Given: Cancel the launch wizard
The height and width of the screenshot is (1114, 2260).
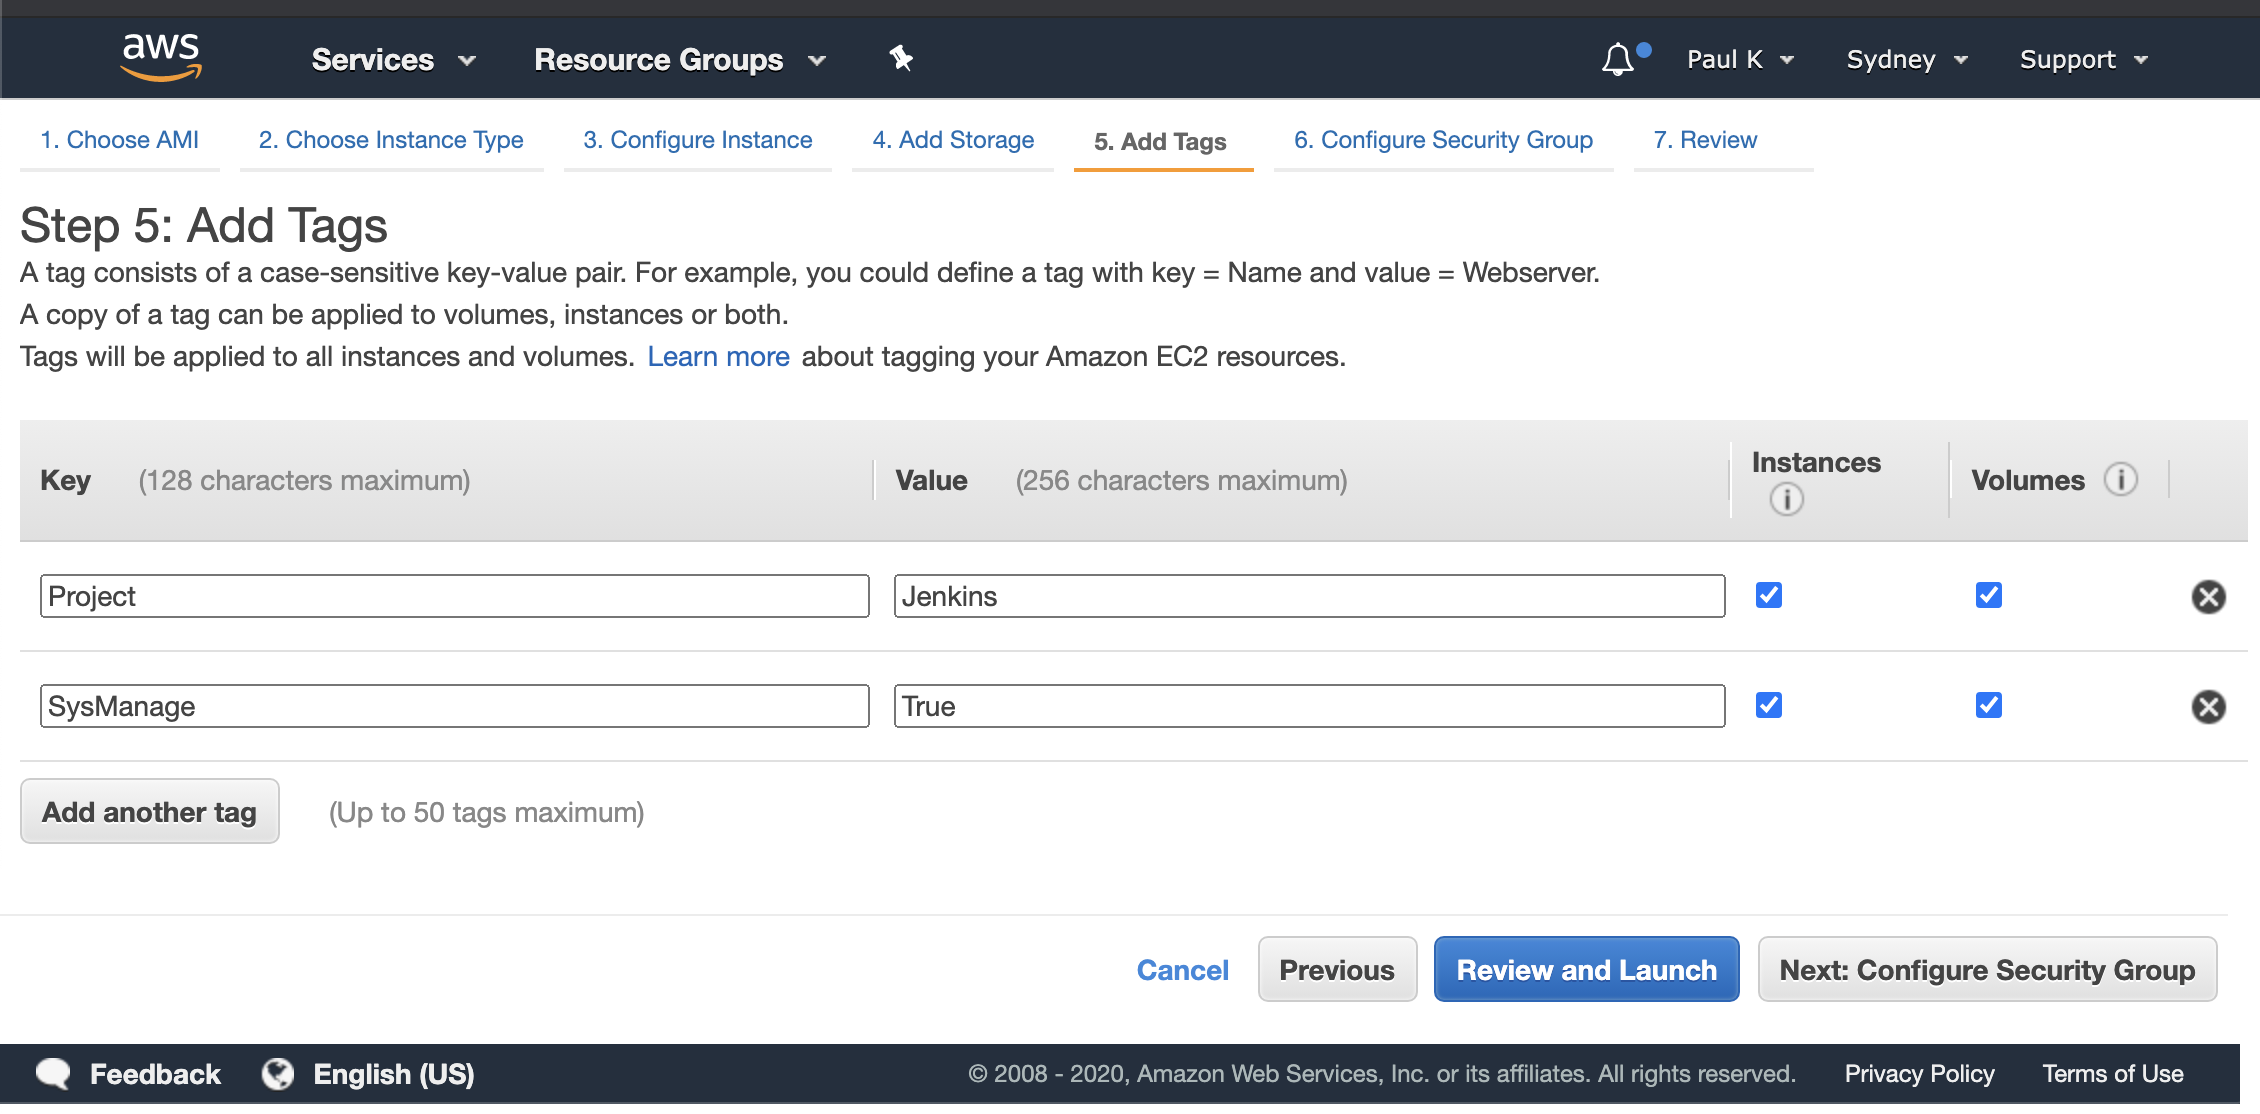Looking at the screenshot, I should tap(1182, 970).
